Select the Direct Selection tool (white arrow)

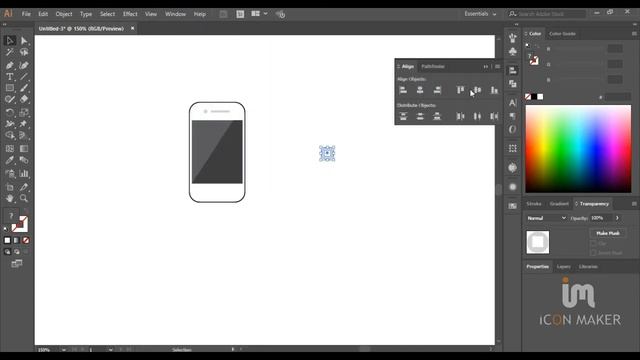(x=24, y=40)
